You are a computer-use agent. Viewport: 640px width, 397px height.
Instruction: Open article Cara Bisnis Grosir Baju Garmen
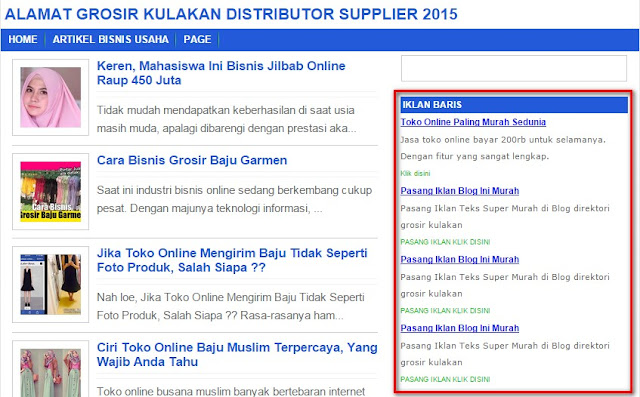(x=192, y=160)
